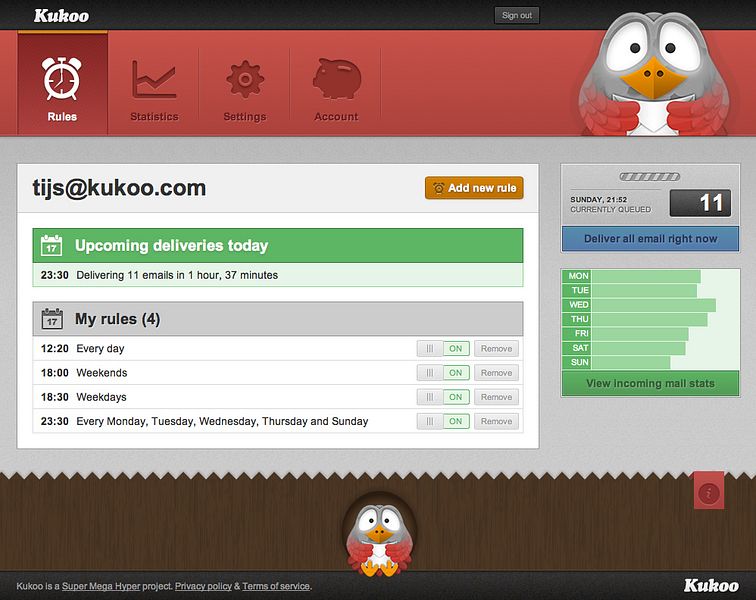
Task: Click the MON bar in mail chart
Action: [x=646, y=276]
